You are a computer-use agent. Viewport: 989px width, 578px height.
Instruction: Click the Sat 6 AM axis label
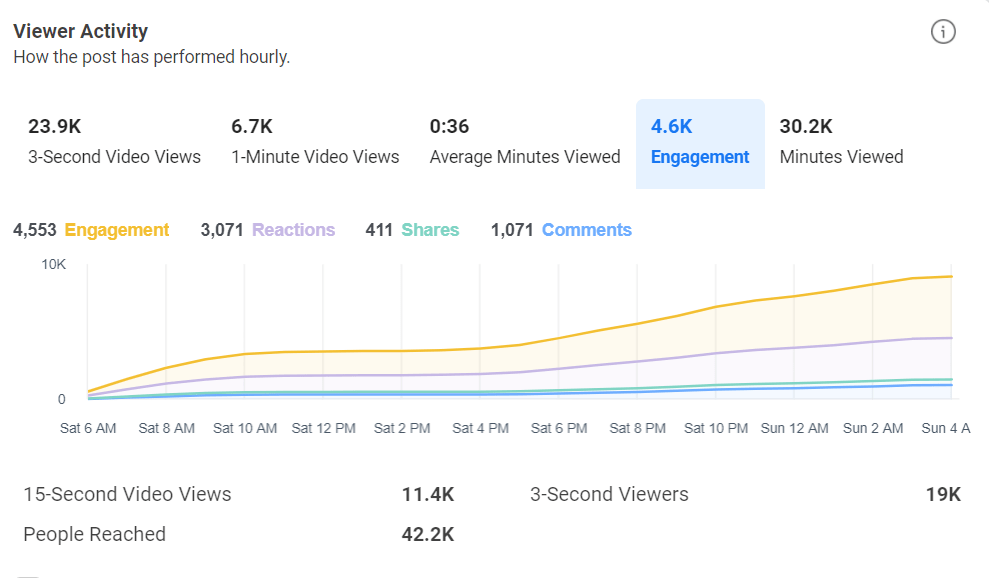coord(88,428)
